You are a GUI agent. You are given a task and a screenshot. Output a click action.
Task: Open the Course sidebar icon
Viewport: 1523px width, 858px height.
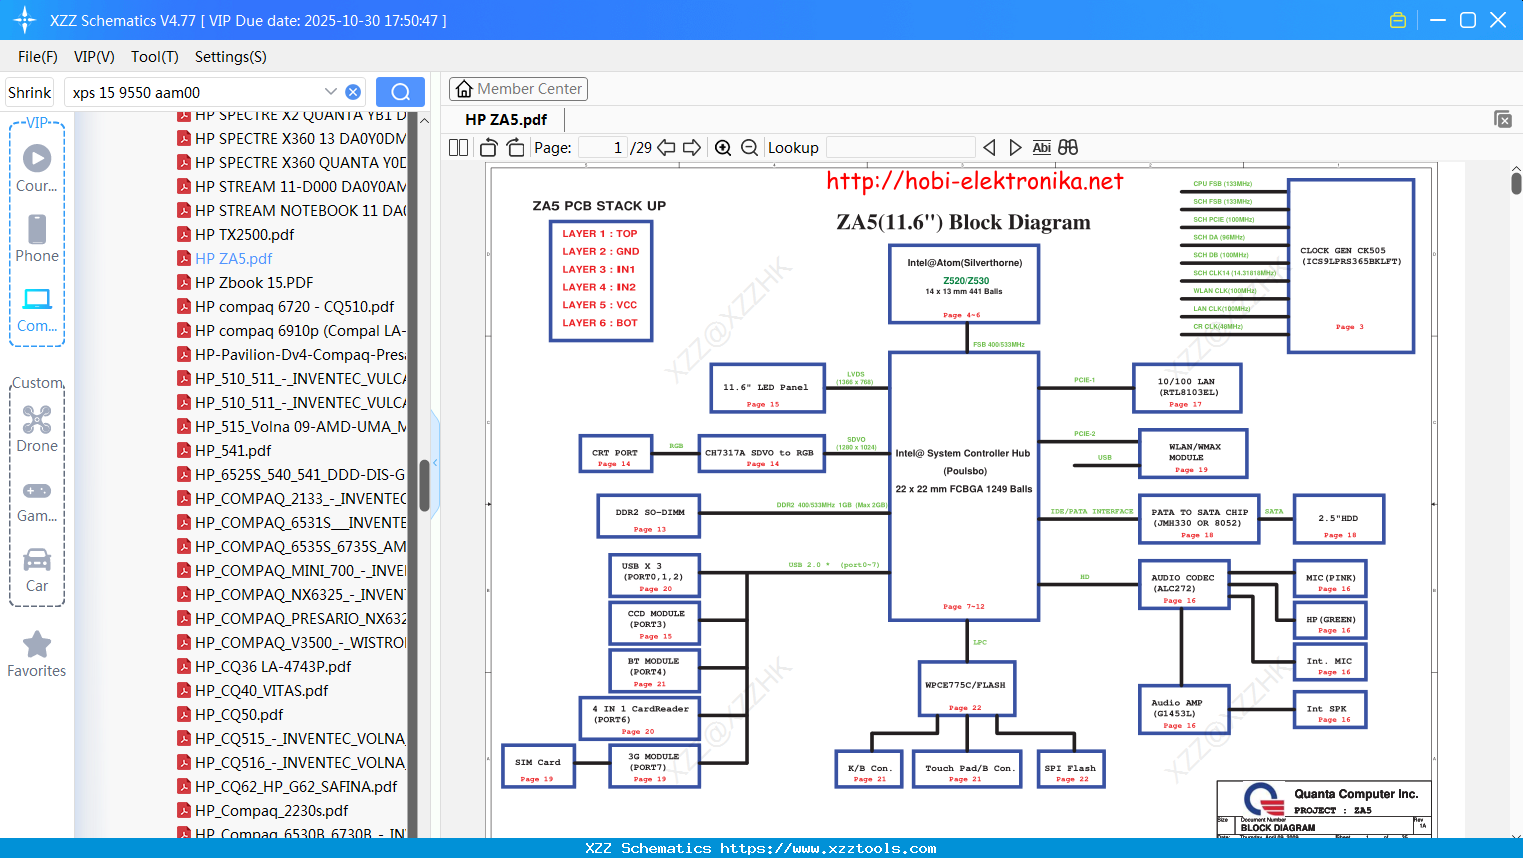[x=37, y=169]
